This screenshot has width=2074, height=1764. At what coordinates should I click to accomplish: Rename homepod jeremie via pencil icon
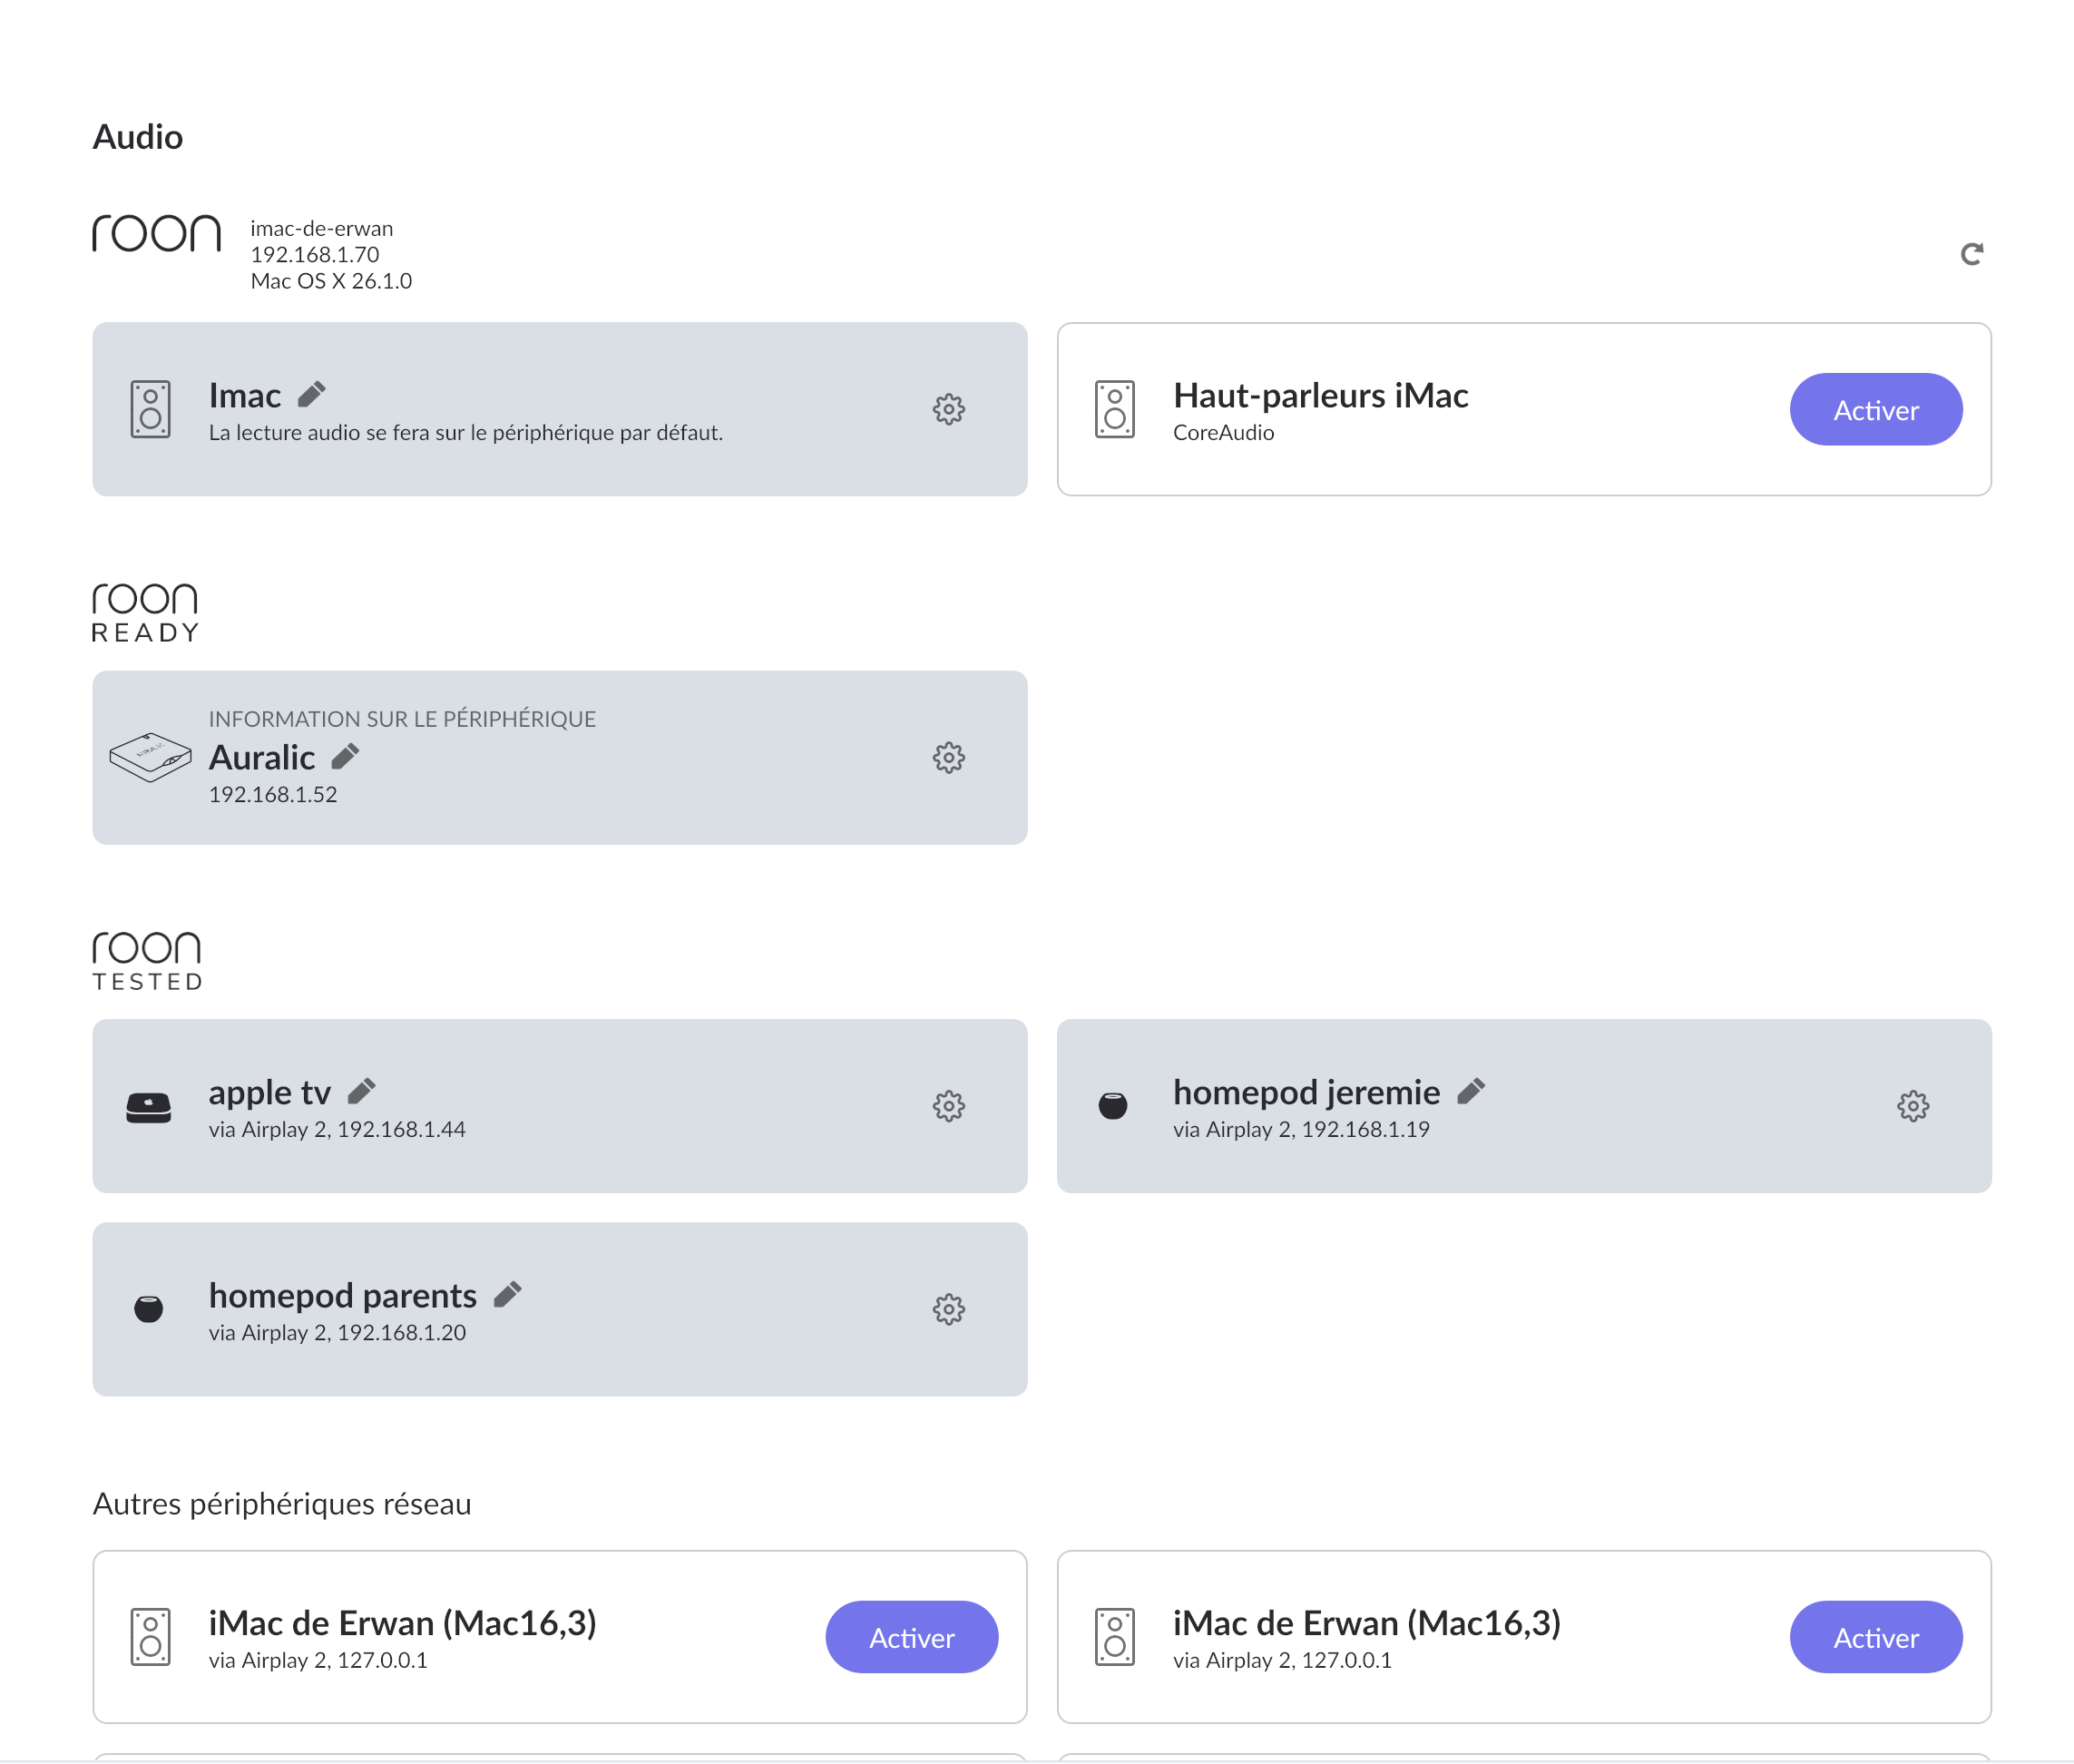coord(1471,1091)
